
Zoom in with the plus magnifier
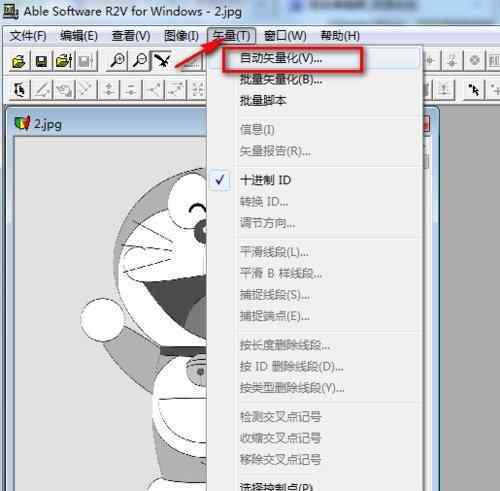pos(117,61)
